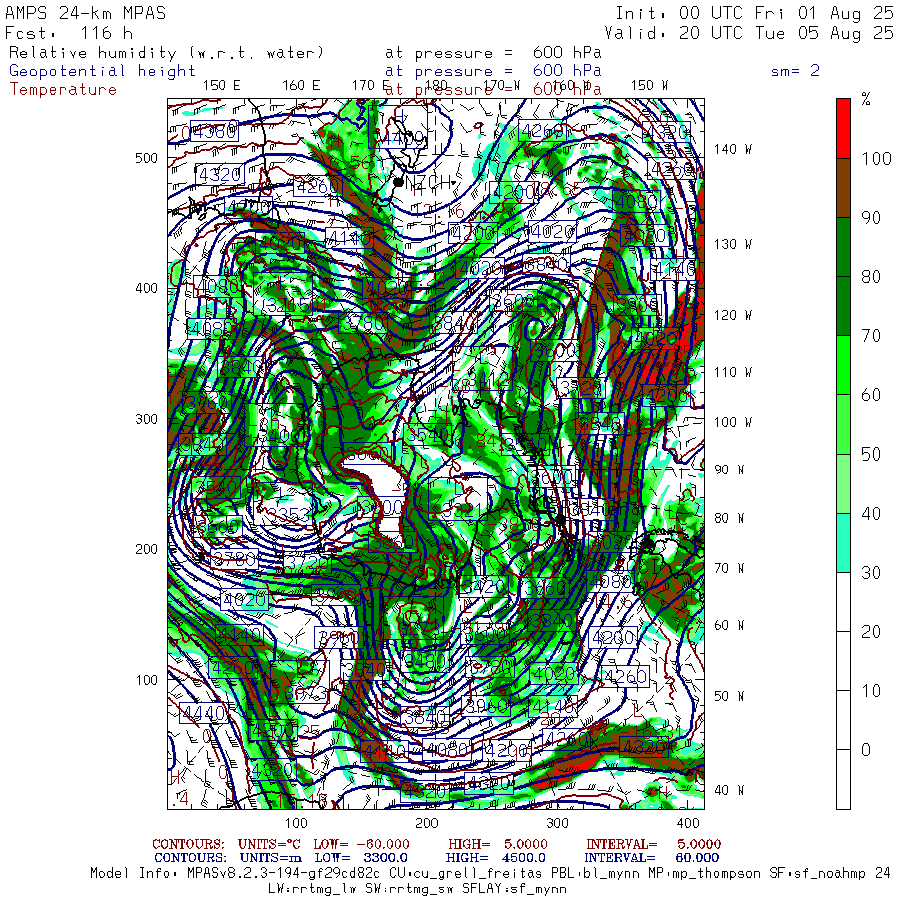Click the brown 90–100% colorbar segment
This screenshot has width=900, height=900.
click(843, 188)
